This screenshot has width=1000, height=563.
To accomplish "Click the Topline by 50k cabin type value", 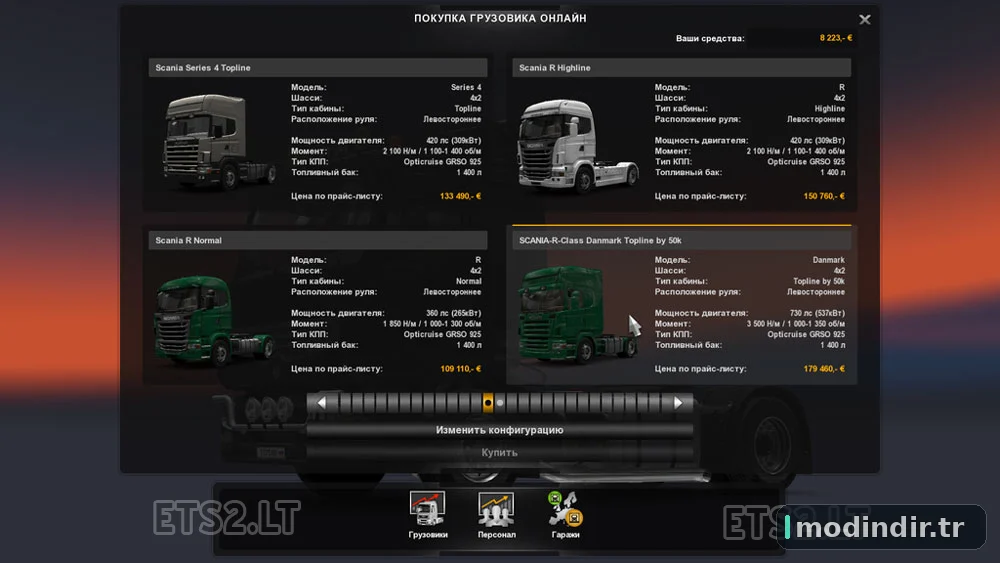I will (819, 281).
